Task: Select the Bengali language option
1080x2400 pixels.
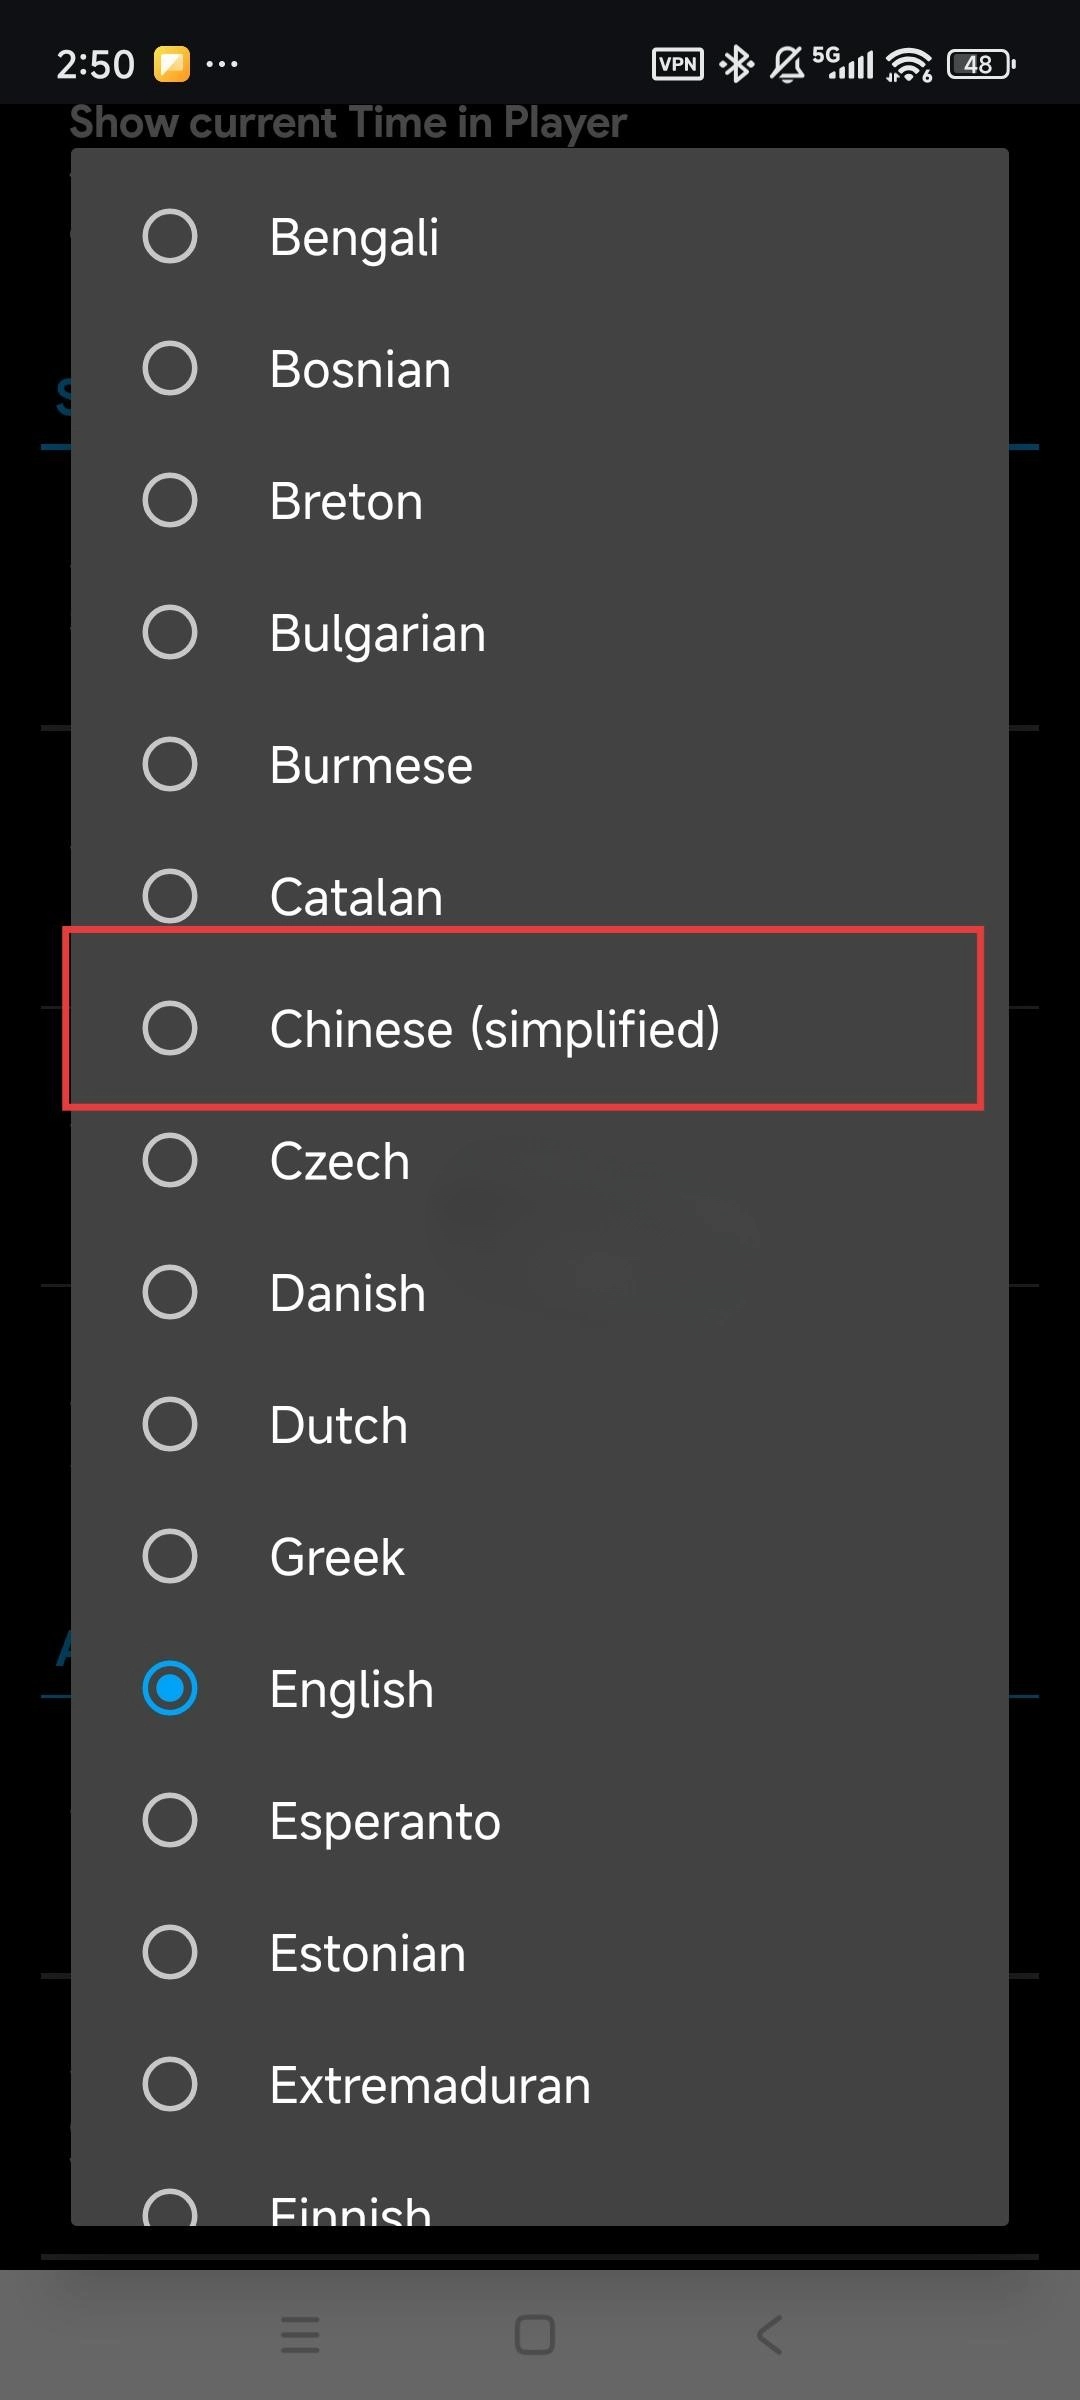Action: point(355,236)
